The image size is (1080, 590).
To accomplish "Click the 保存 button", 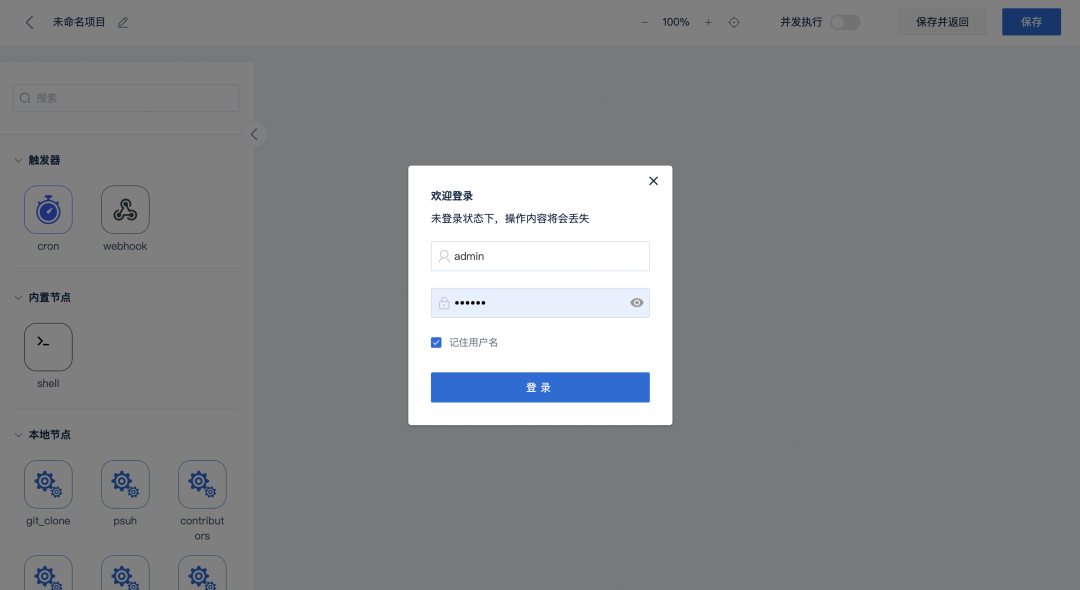I will [x=1031, y=22].
